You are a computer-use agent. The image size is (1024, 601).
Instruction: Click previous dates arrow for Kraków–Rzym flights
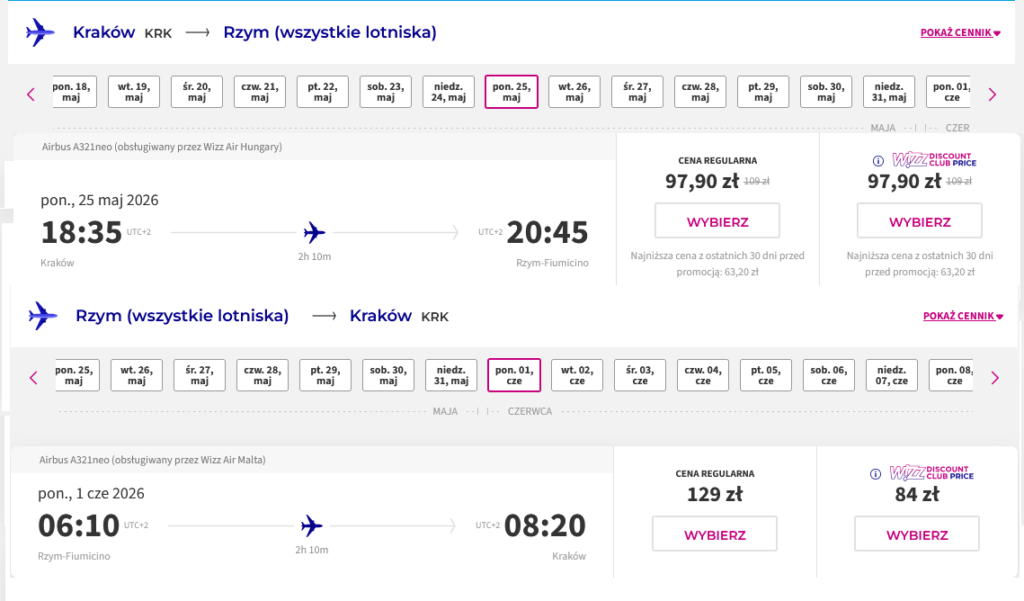pyautogui.click(x=31, y=94)
